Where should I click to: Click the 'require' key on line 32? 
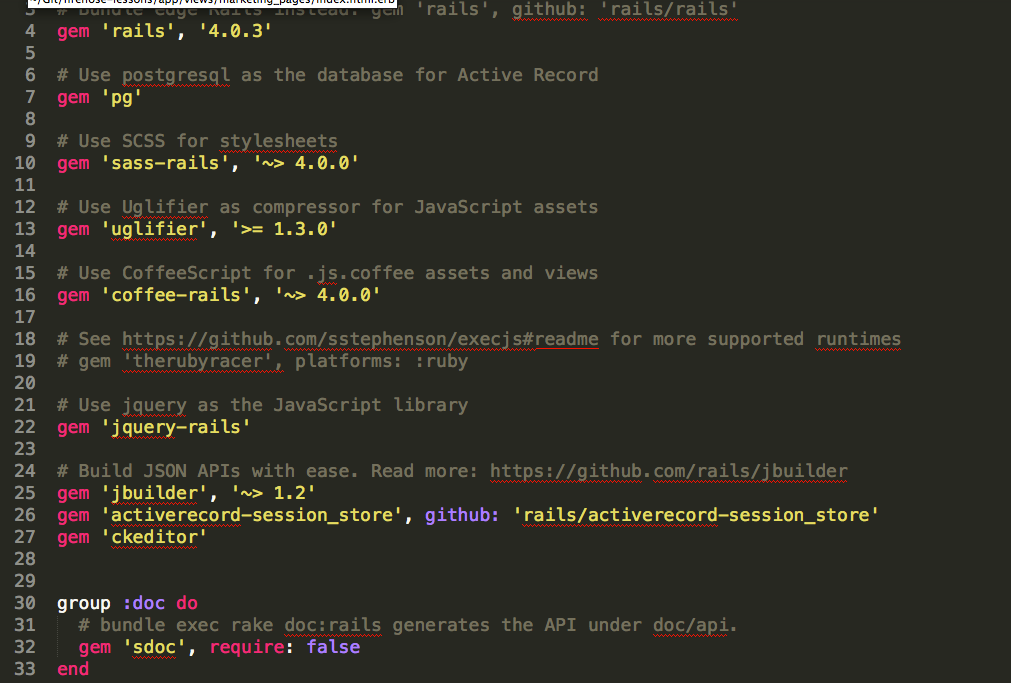(246, 648)
